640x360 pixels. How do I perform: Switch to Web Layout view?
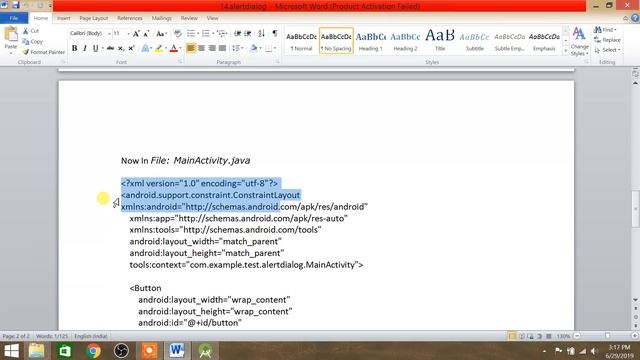tap(530, 336)
